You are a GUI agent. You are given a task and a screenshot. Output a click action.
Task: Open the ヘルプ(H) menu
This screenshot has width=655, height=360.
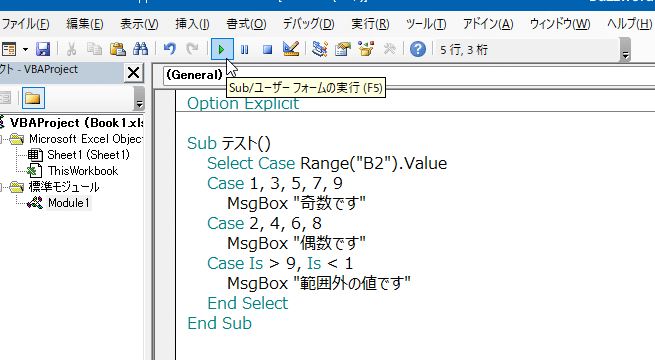point(629,24)
